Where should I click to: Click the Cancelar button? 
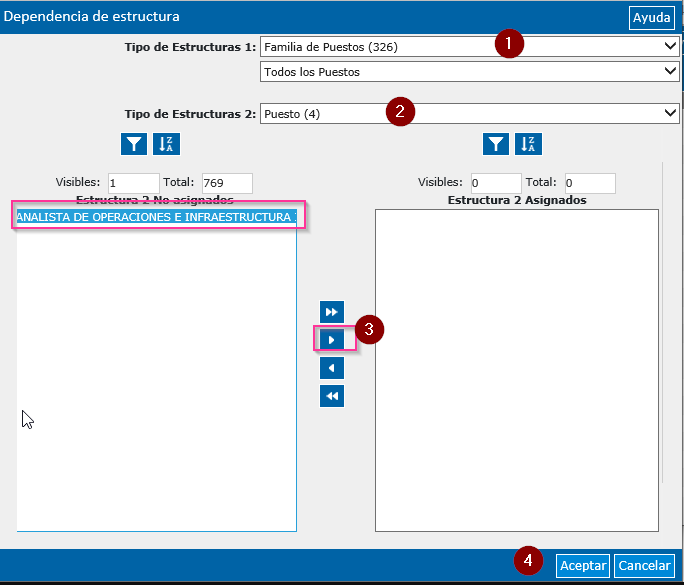tap(644, 566)
